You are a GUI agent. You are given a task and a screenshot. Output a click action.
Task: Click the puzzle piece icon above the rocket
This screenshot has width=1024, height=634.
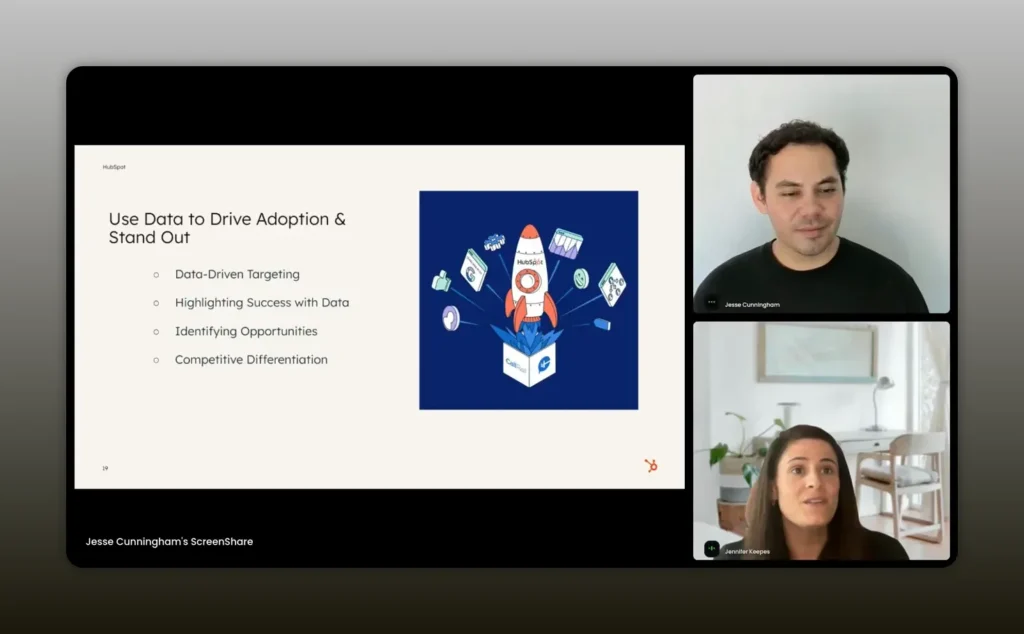494,242
